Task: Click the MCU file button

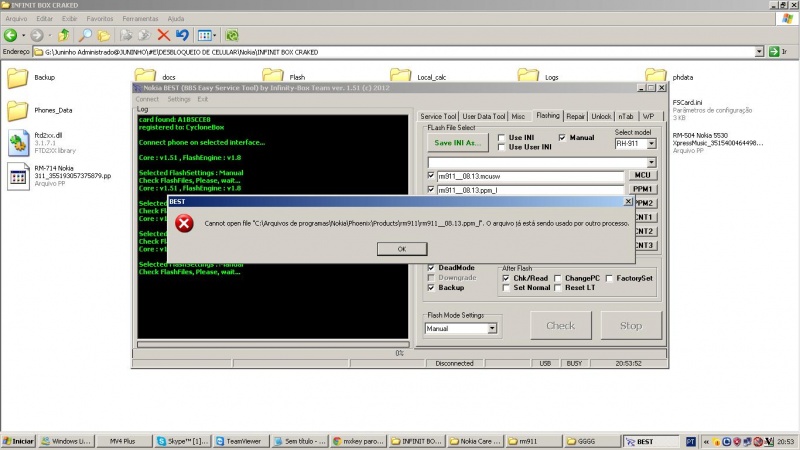Action: [642, 175]
